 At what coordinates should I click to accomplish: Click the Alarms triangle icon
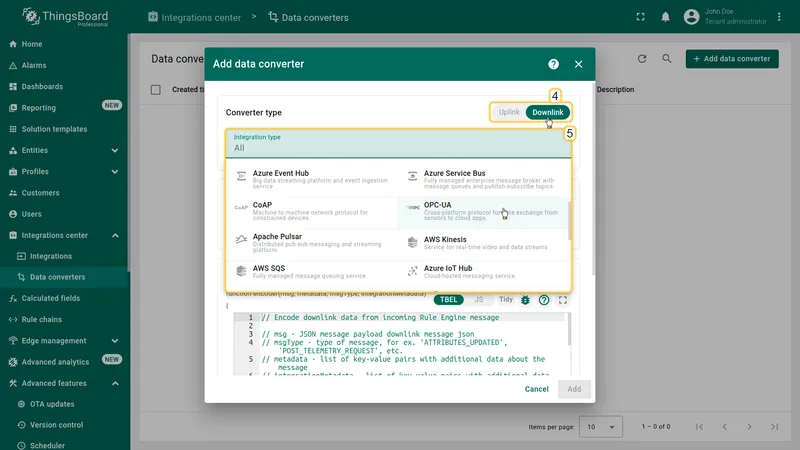(x=13, y=65)
